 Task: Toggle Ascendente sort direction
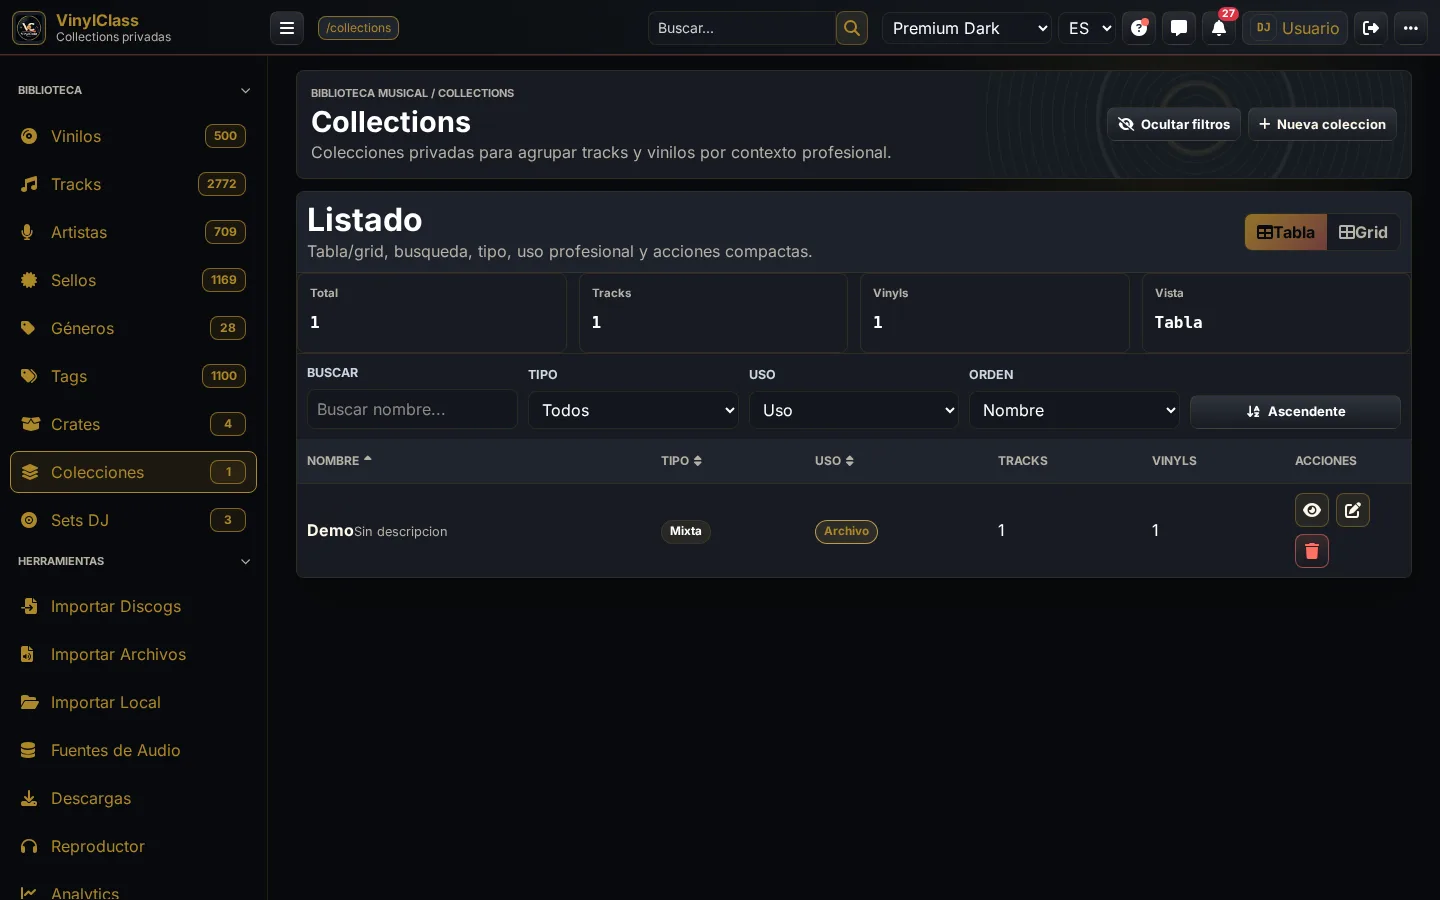point(1295,411)
